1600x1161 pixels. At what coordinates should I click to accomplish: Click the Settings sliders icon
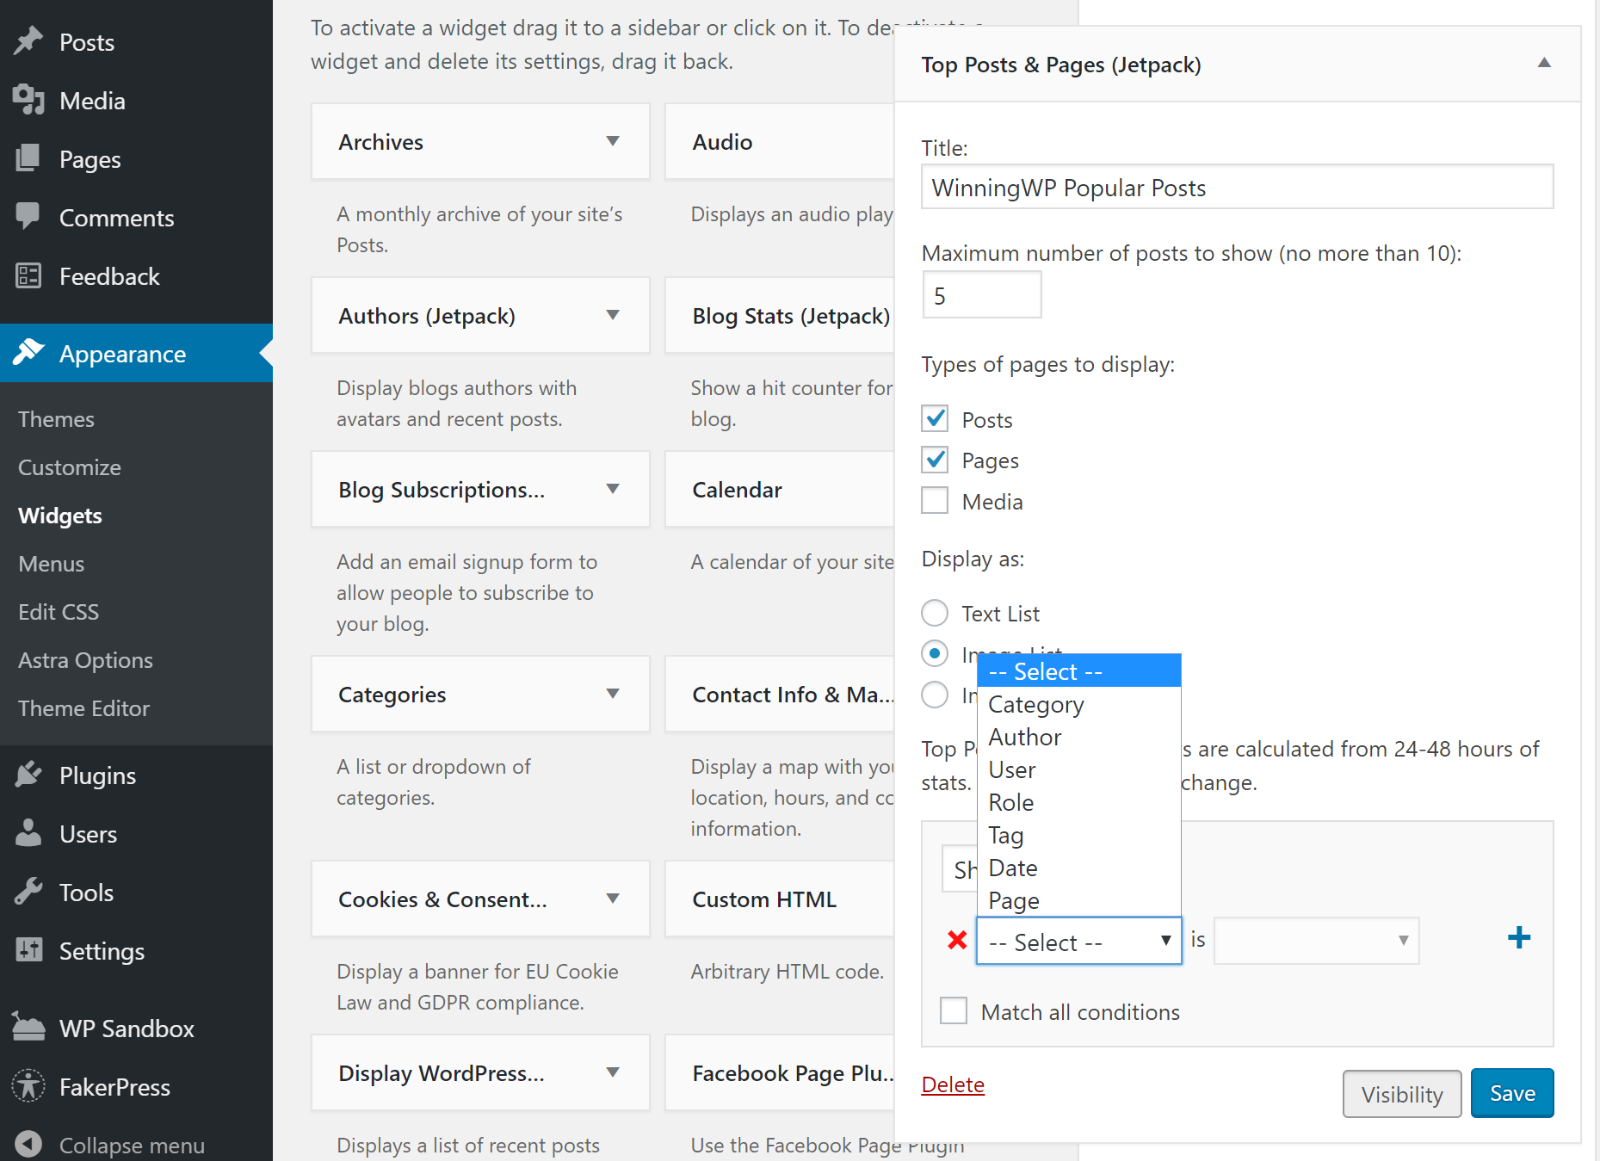pos(29,950)
